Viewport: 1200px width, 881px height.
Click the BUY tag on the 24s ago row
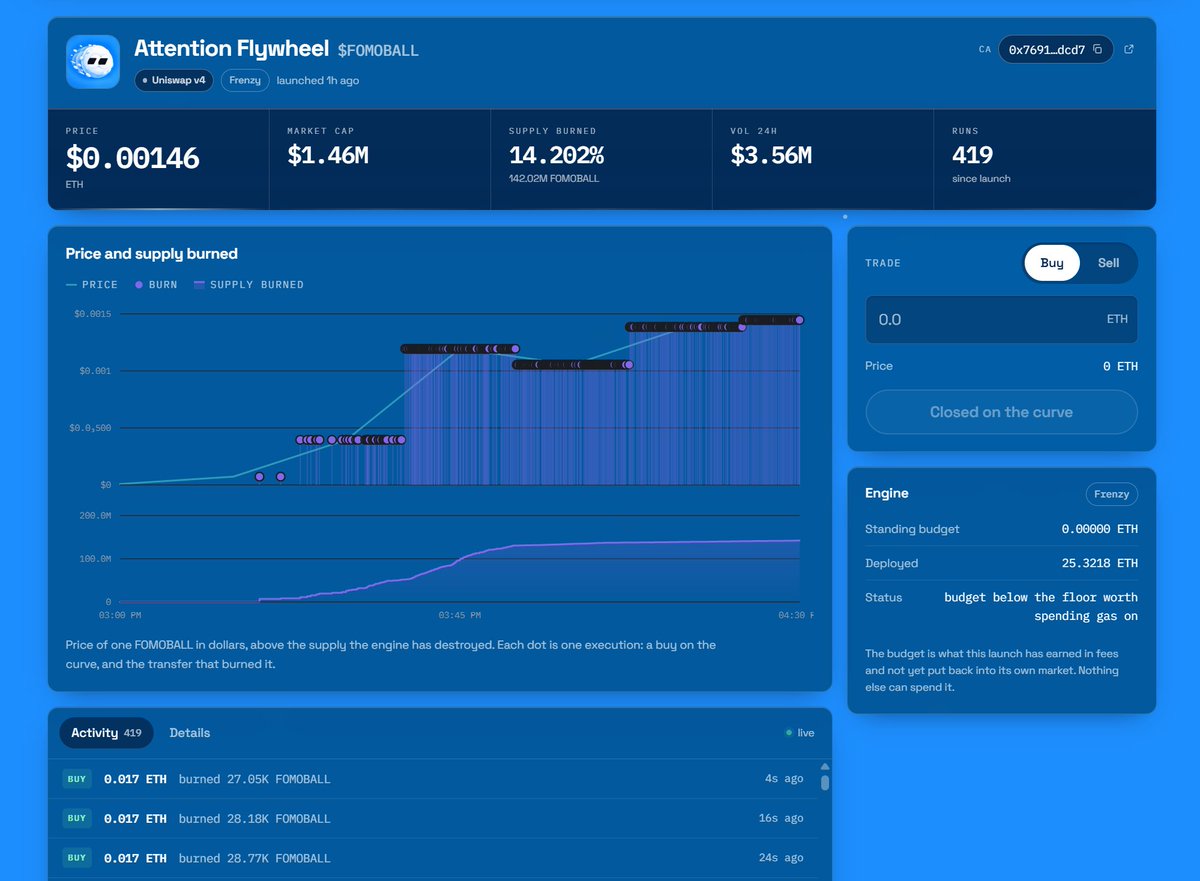pos(77,858)
